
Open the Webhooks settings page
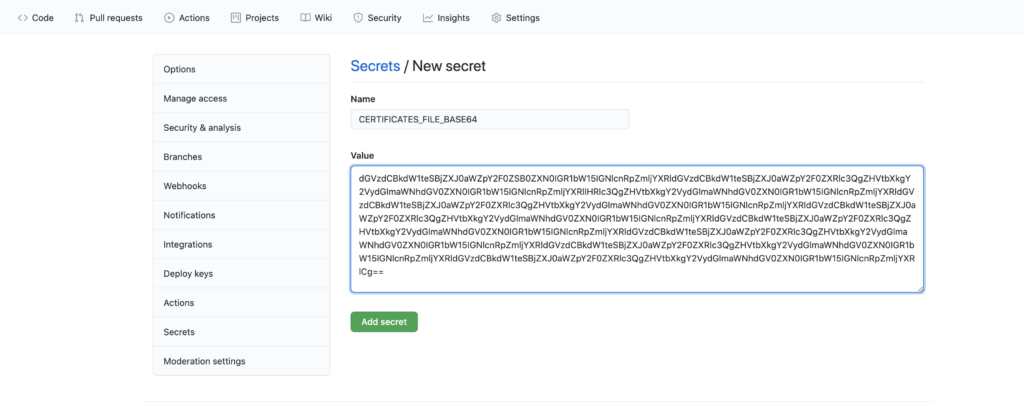(242, 186)
